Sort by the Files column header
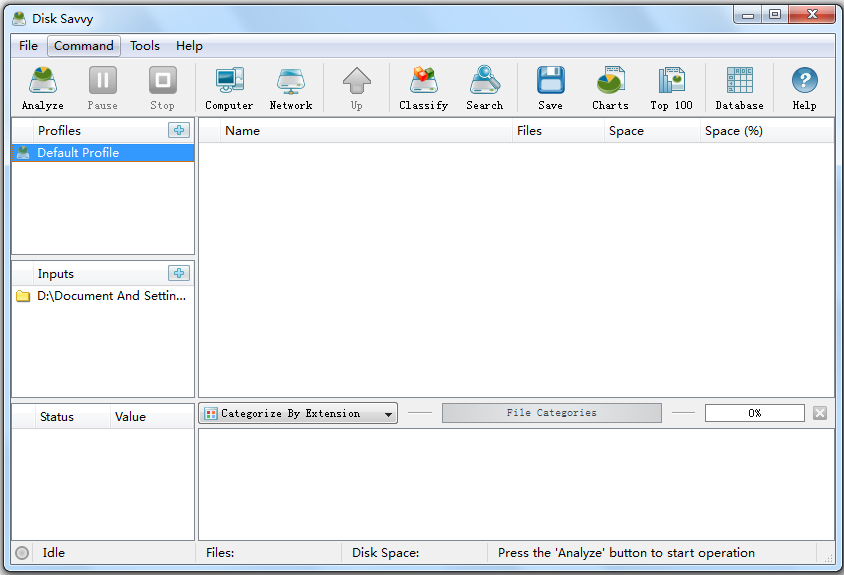 coord(558,131)
